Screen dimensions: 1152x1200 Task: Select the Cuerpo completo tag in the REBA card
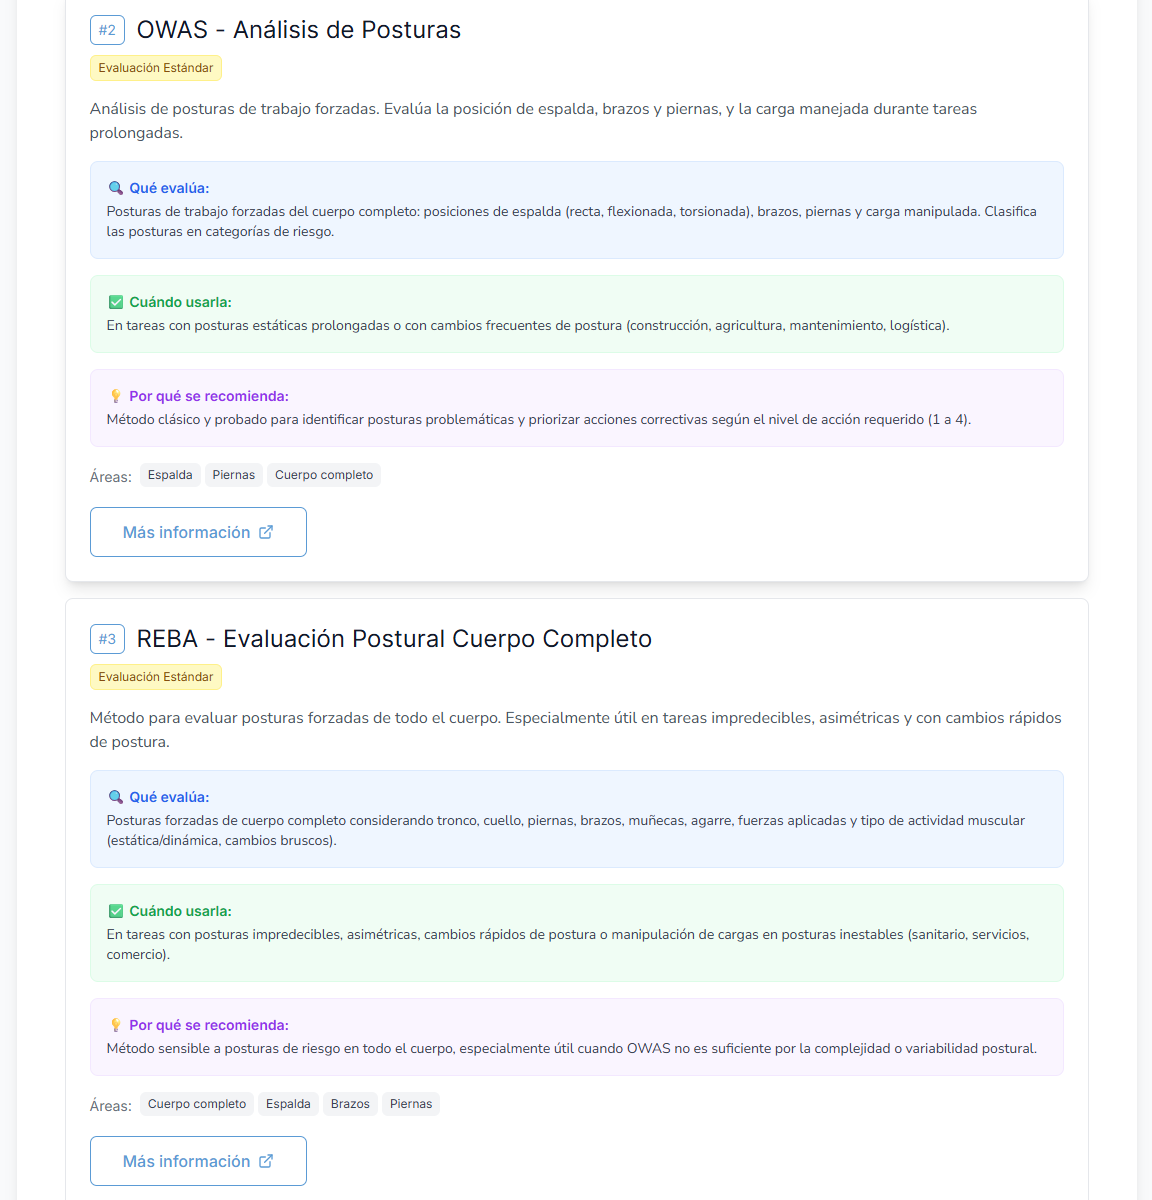pos(197,1104)
